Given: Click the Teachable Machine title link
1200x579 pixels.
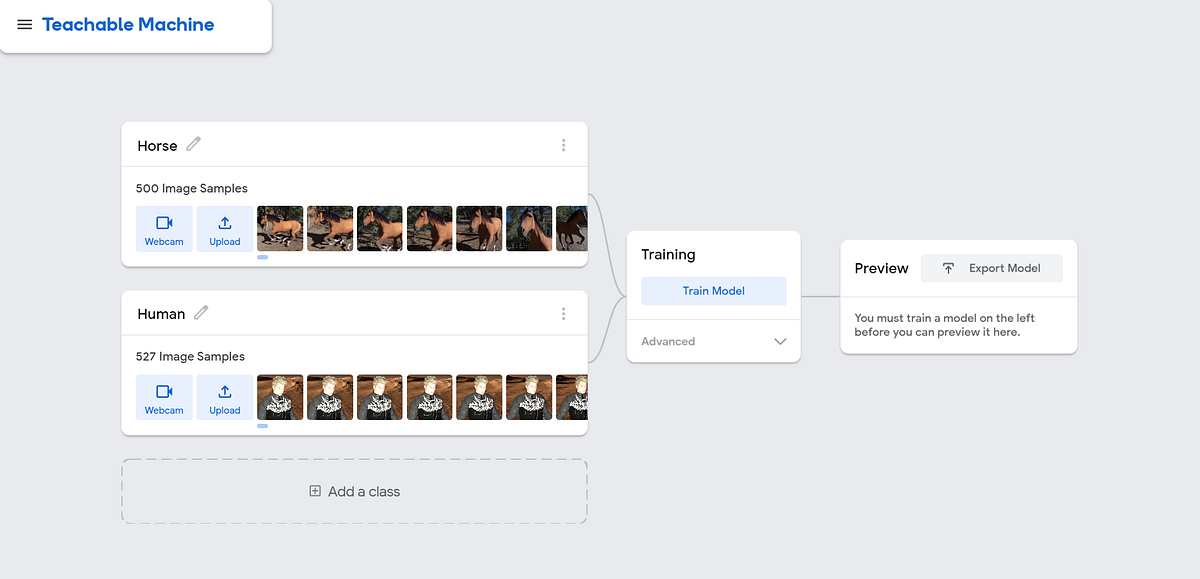Looking at the screenshot, I should click(128, 25).
